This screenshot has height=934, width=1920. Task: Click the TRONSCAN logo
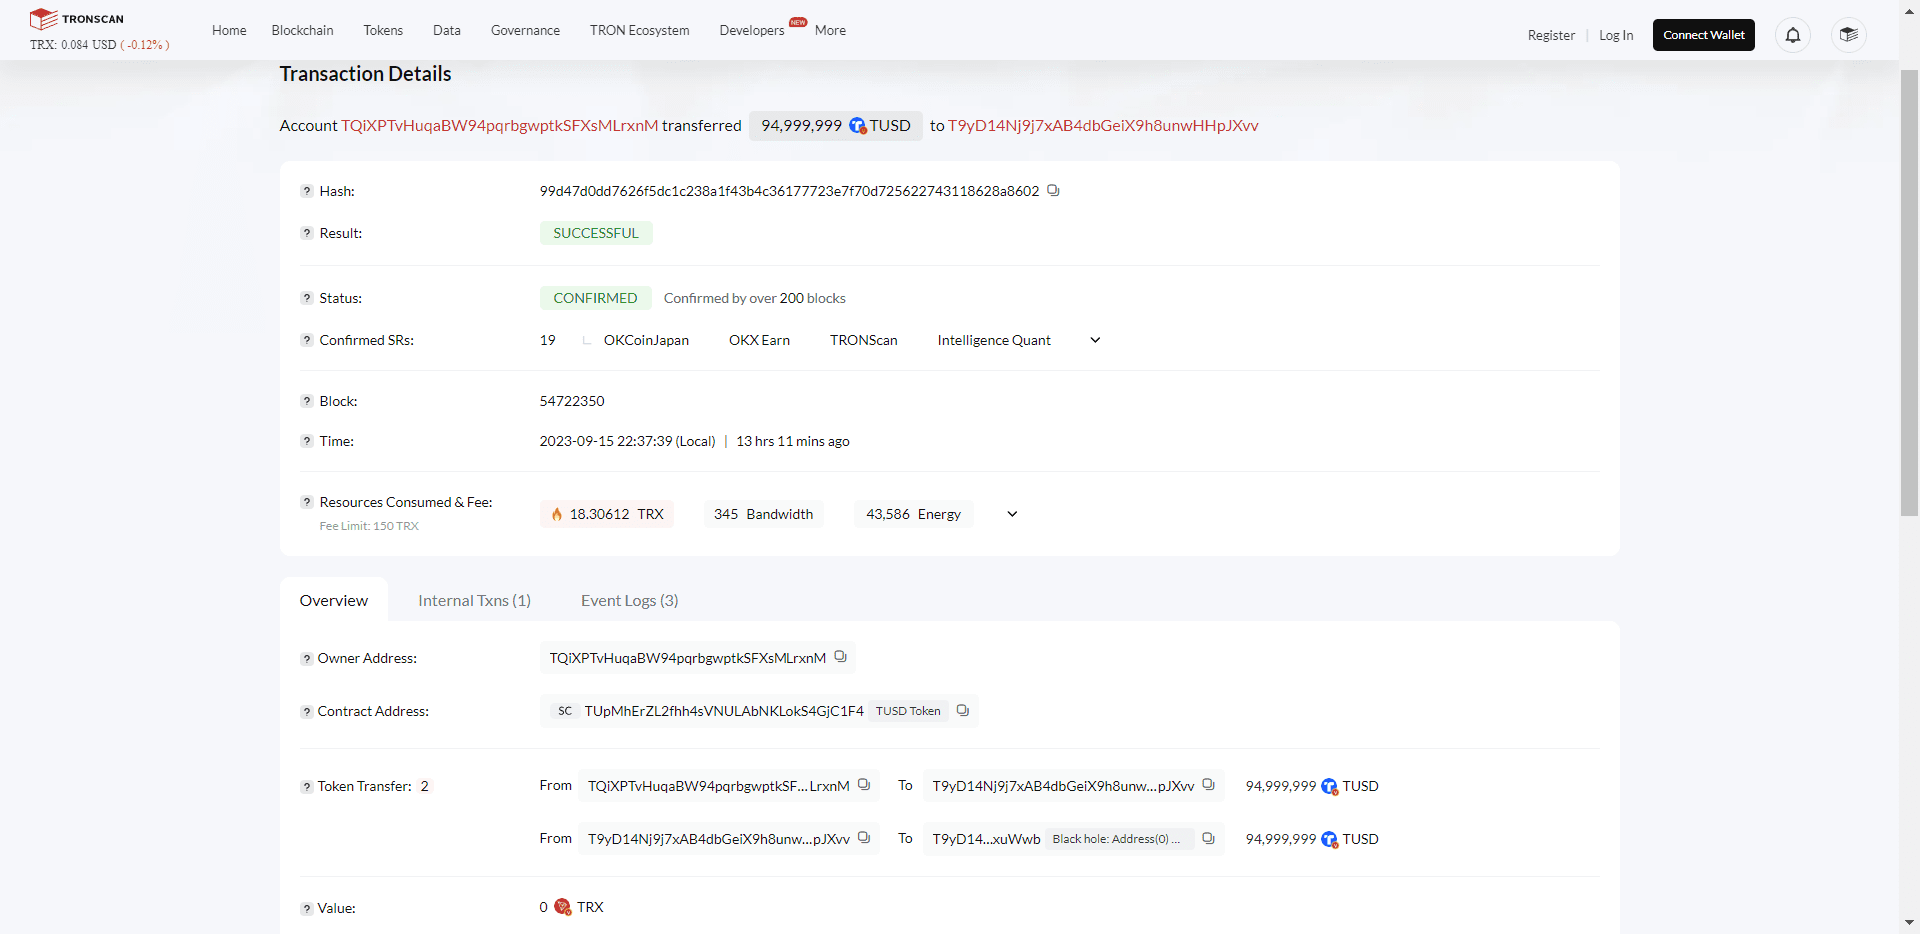coord(77,19)
